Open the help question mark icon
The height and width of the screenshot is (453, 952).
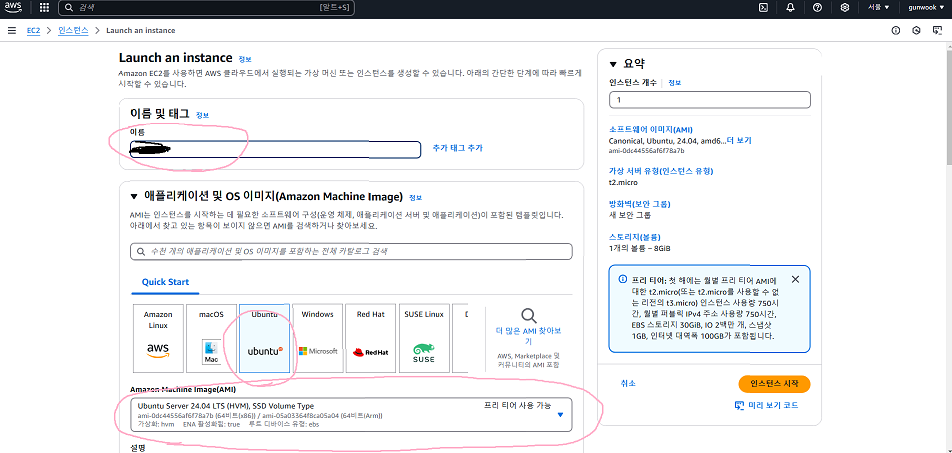817,7
